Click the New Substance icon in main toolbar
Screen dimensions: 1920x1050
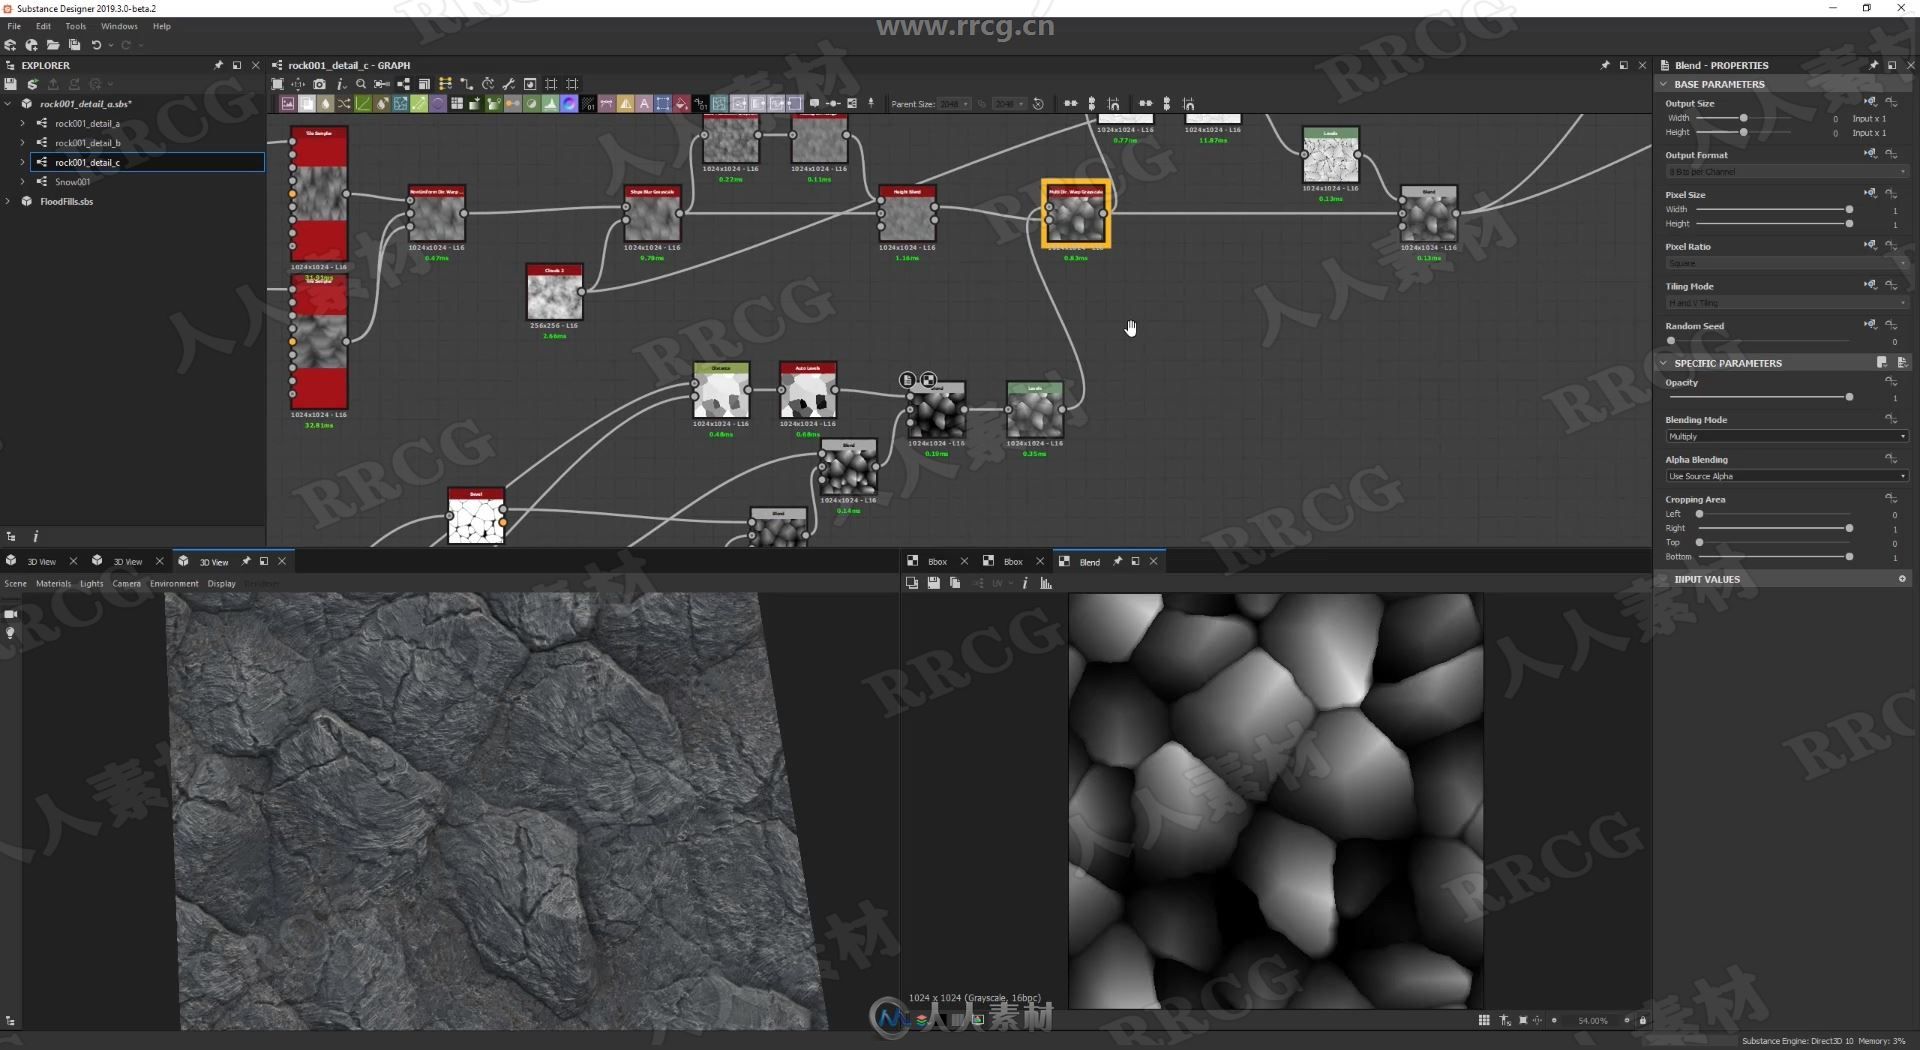click(x=10, y=45)
